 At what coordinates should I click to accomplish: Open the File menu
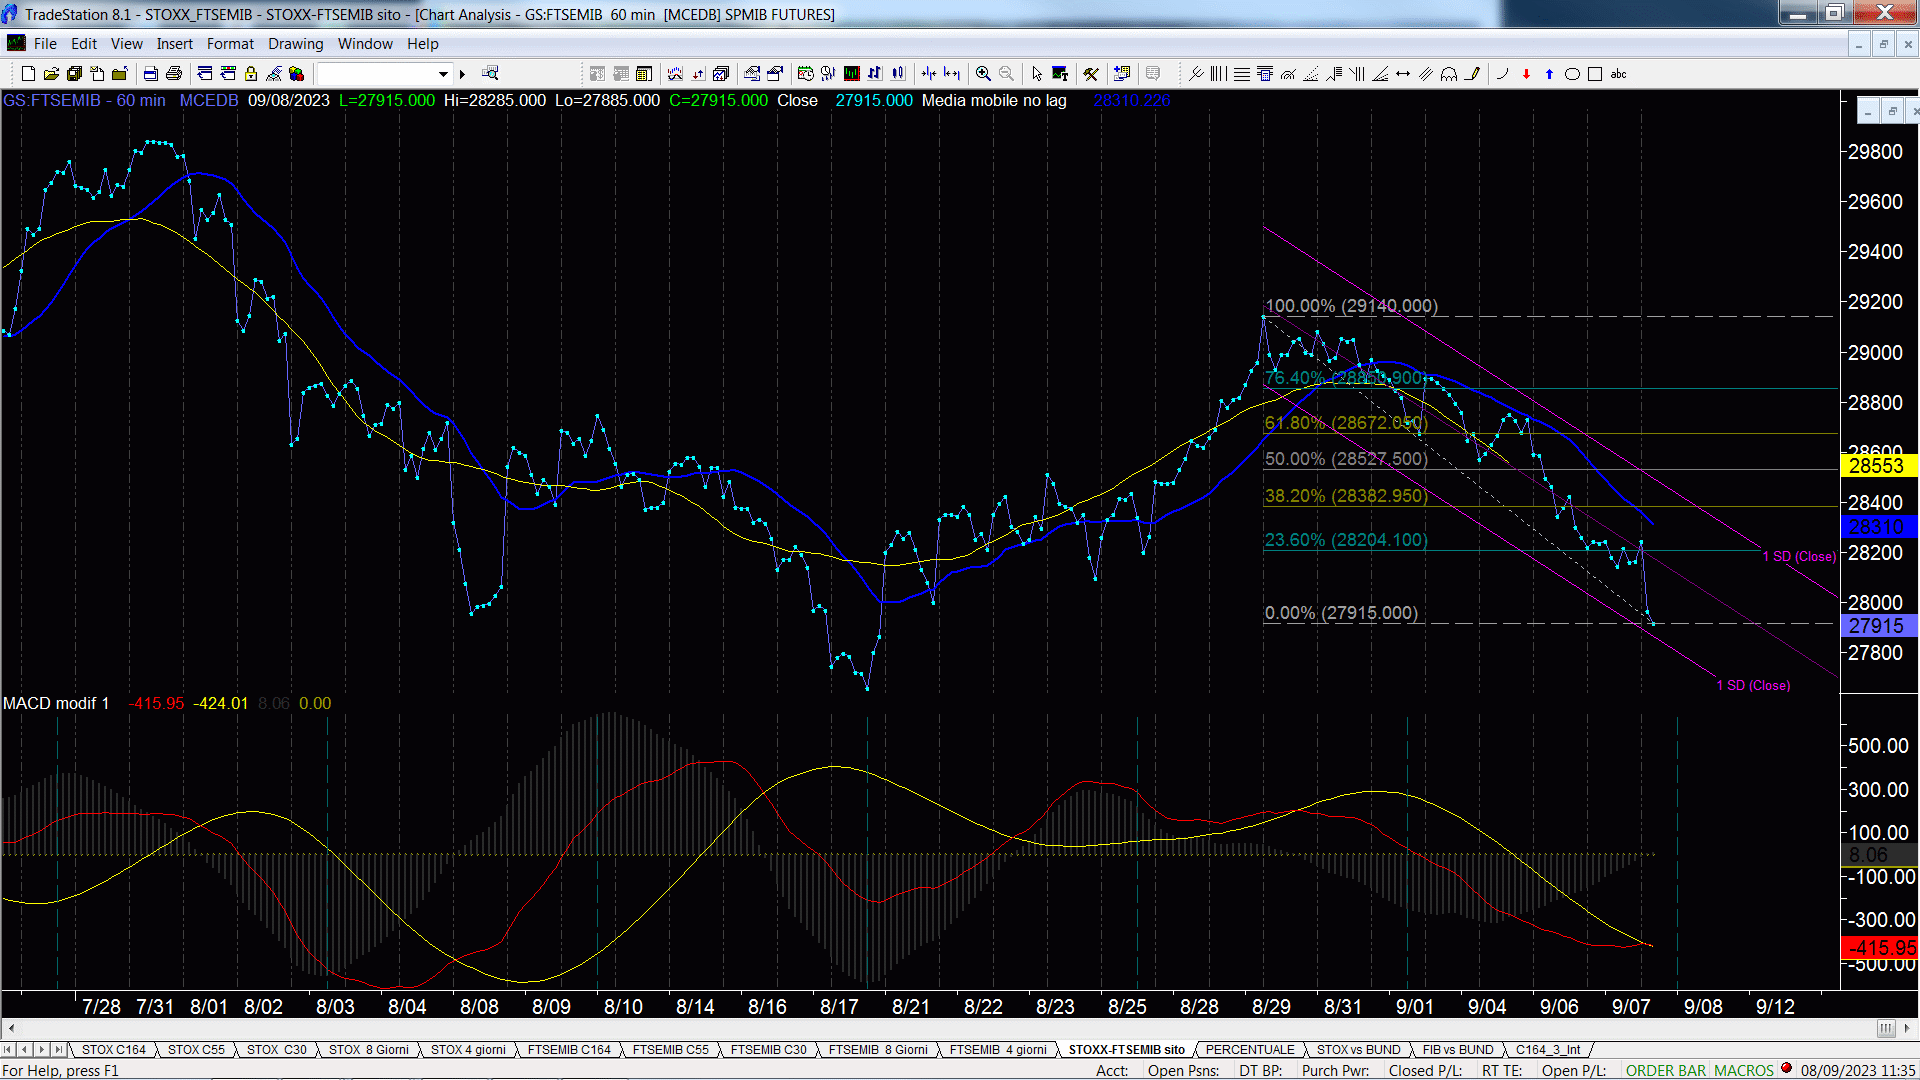coord(45,44)
